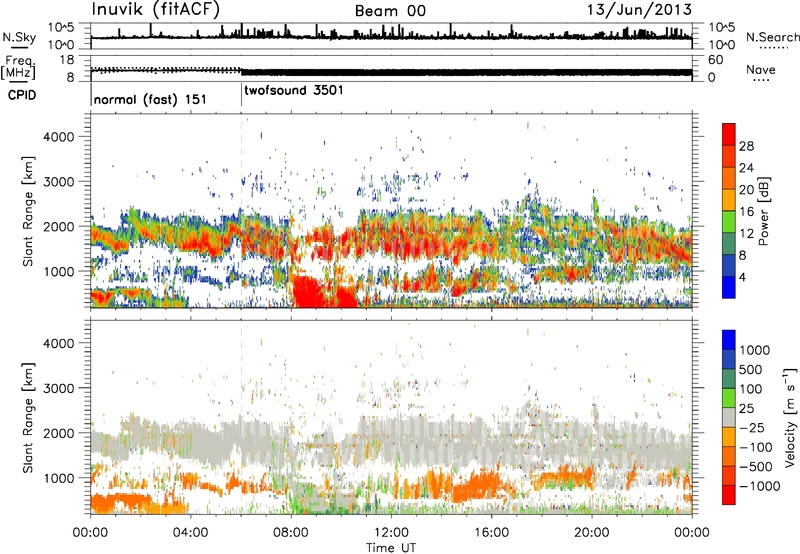This screenshot has height=554, width=800.
Task: Click the '1000' range tick of velocity plot
Action: click(58, 478)
